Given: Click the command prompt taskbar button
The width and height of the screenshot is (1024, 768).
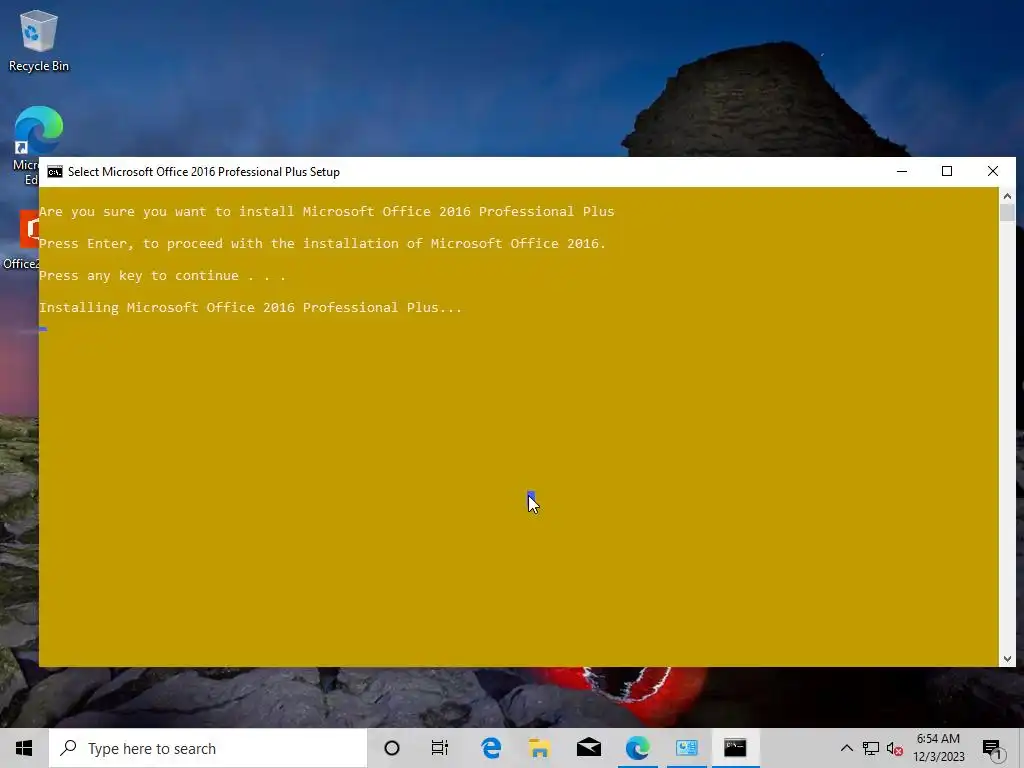Looking at the screenshot, I should click(735, 748).
